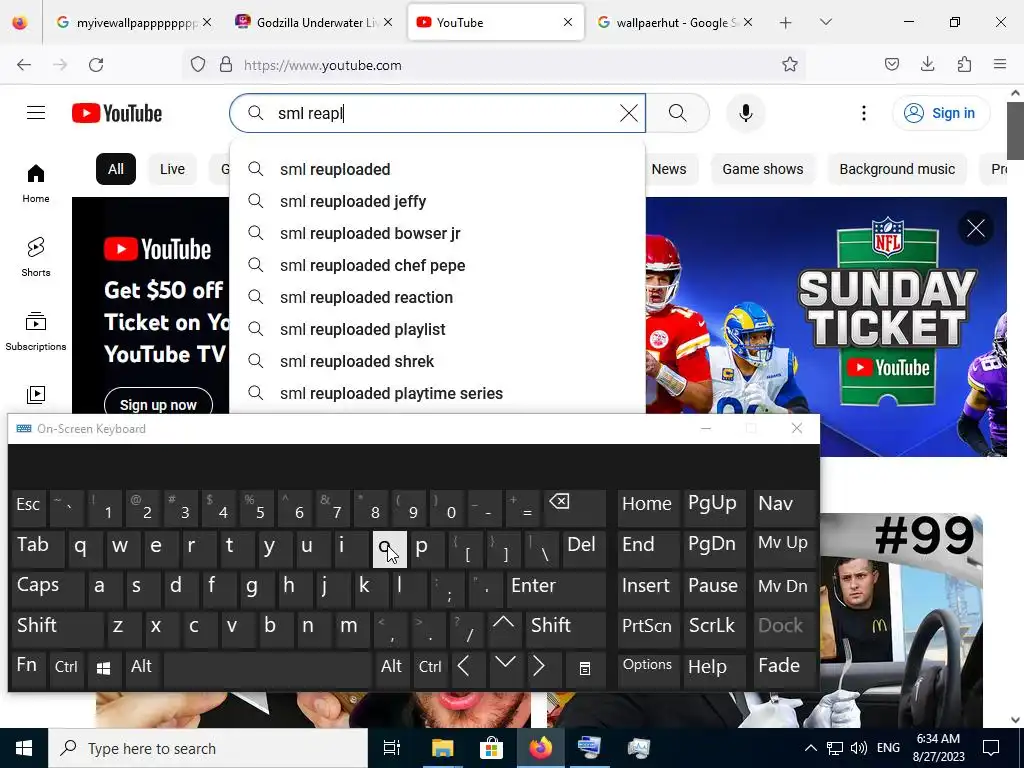Go back to the previous page
Image resolution: width=1024 pixels, height=768 pixels.
tap(24, 65)
